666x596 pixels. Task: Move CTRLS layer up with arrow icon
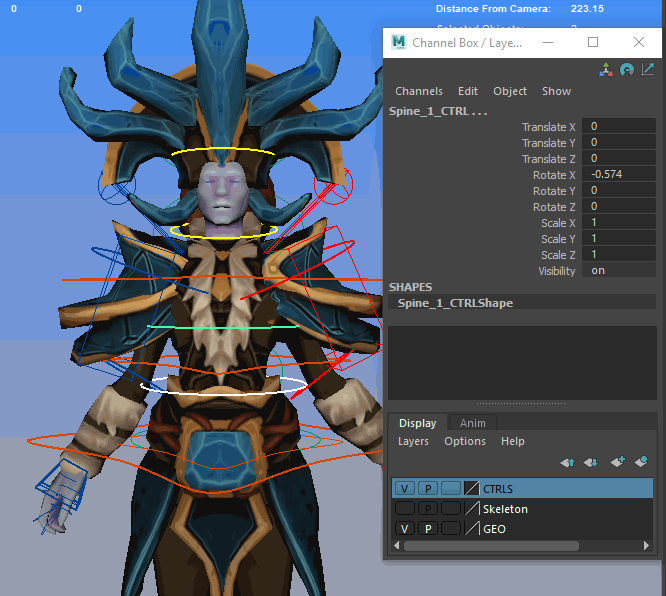567,462
